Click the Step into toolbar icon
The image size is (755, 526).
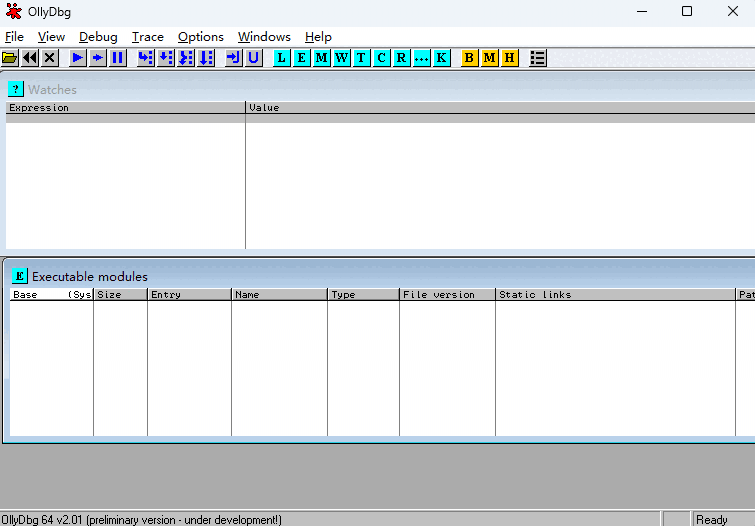[146, 58]
